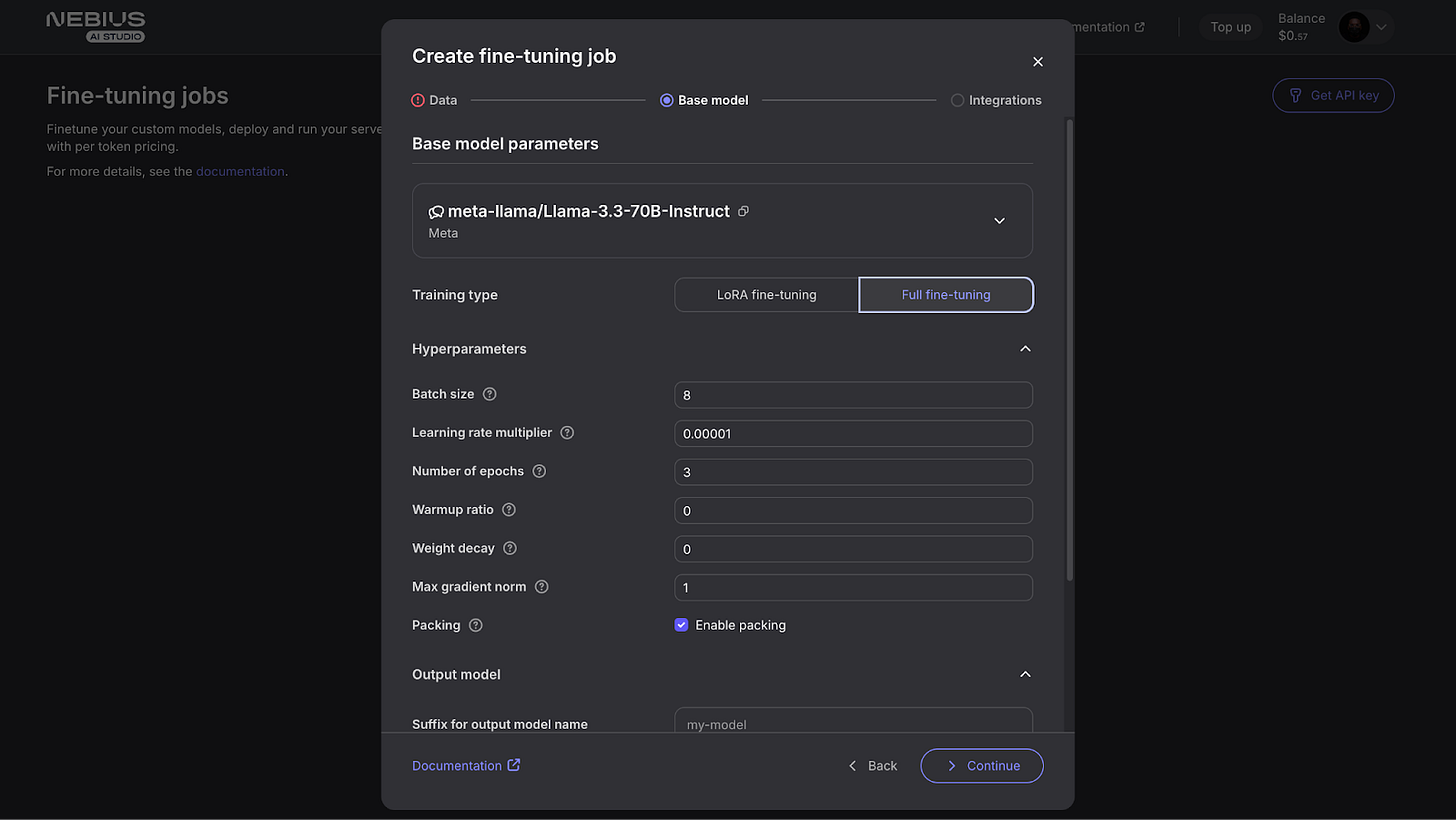Go to the Data step
The width and height of the screenshot is (1456, 820).
click(x=434, y=100)
